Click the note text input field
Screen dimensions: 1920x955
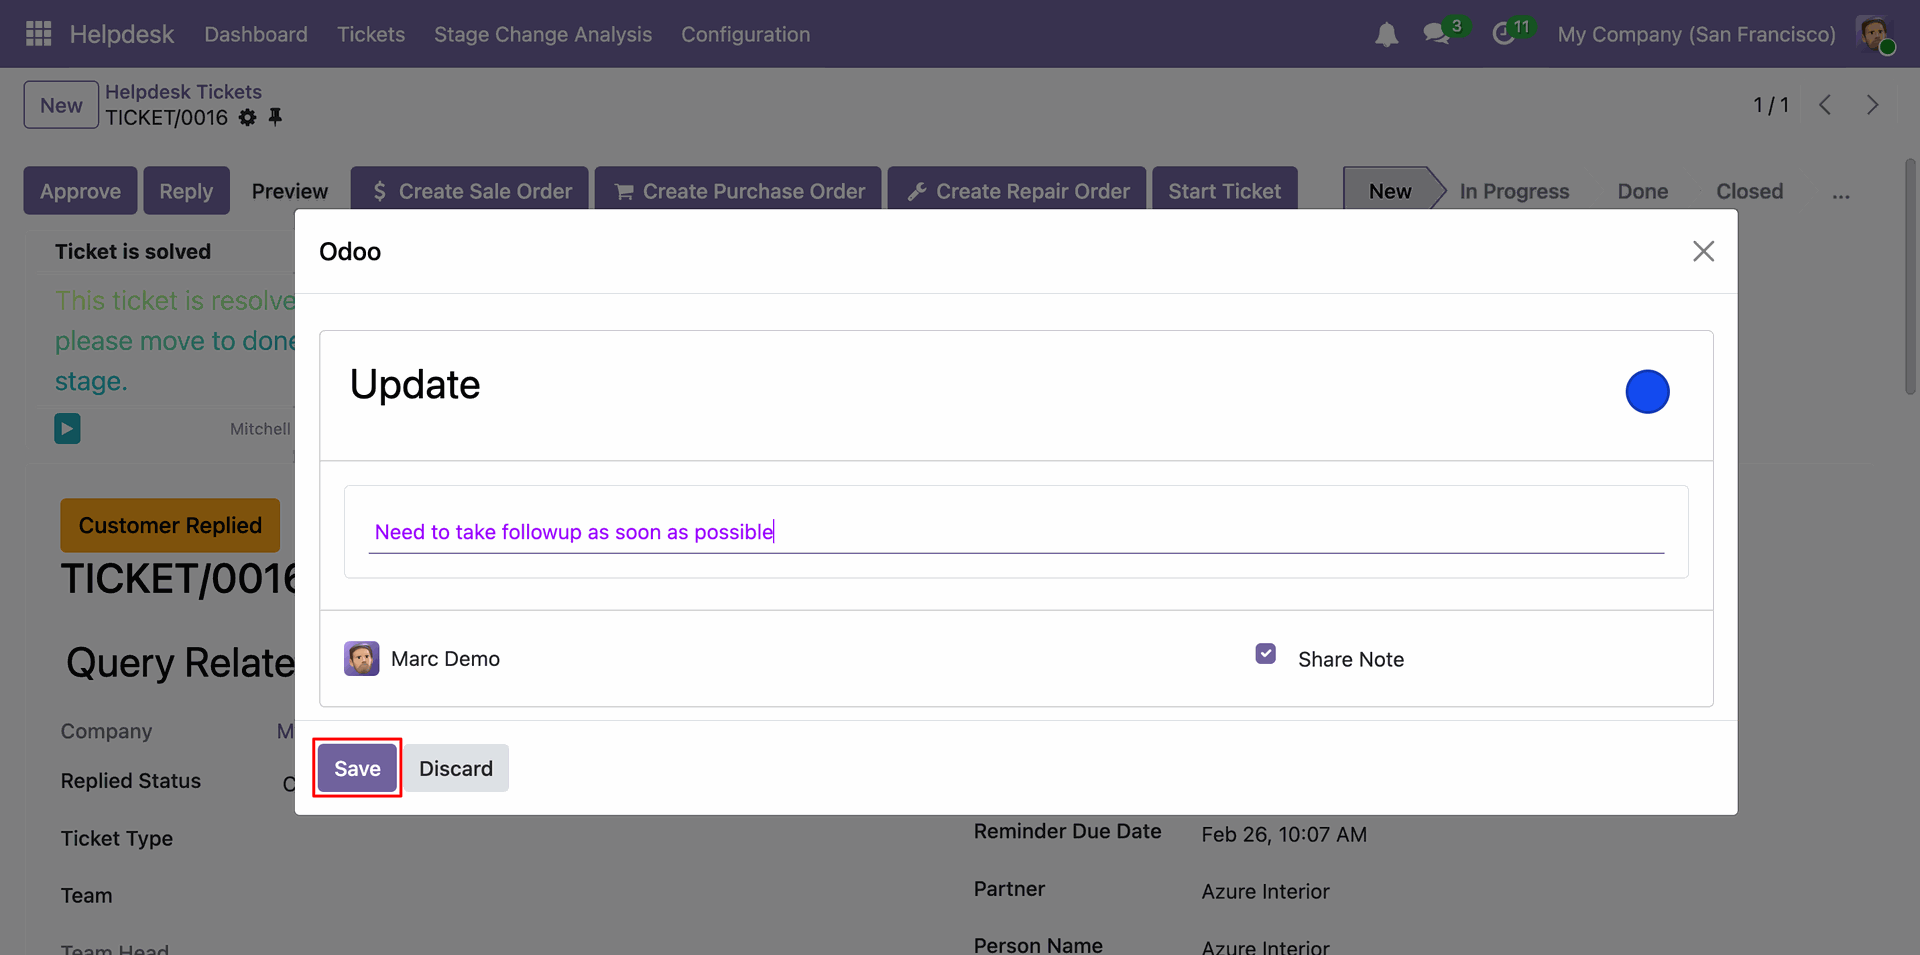pyautogui.click(x=1016, y=532)
